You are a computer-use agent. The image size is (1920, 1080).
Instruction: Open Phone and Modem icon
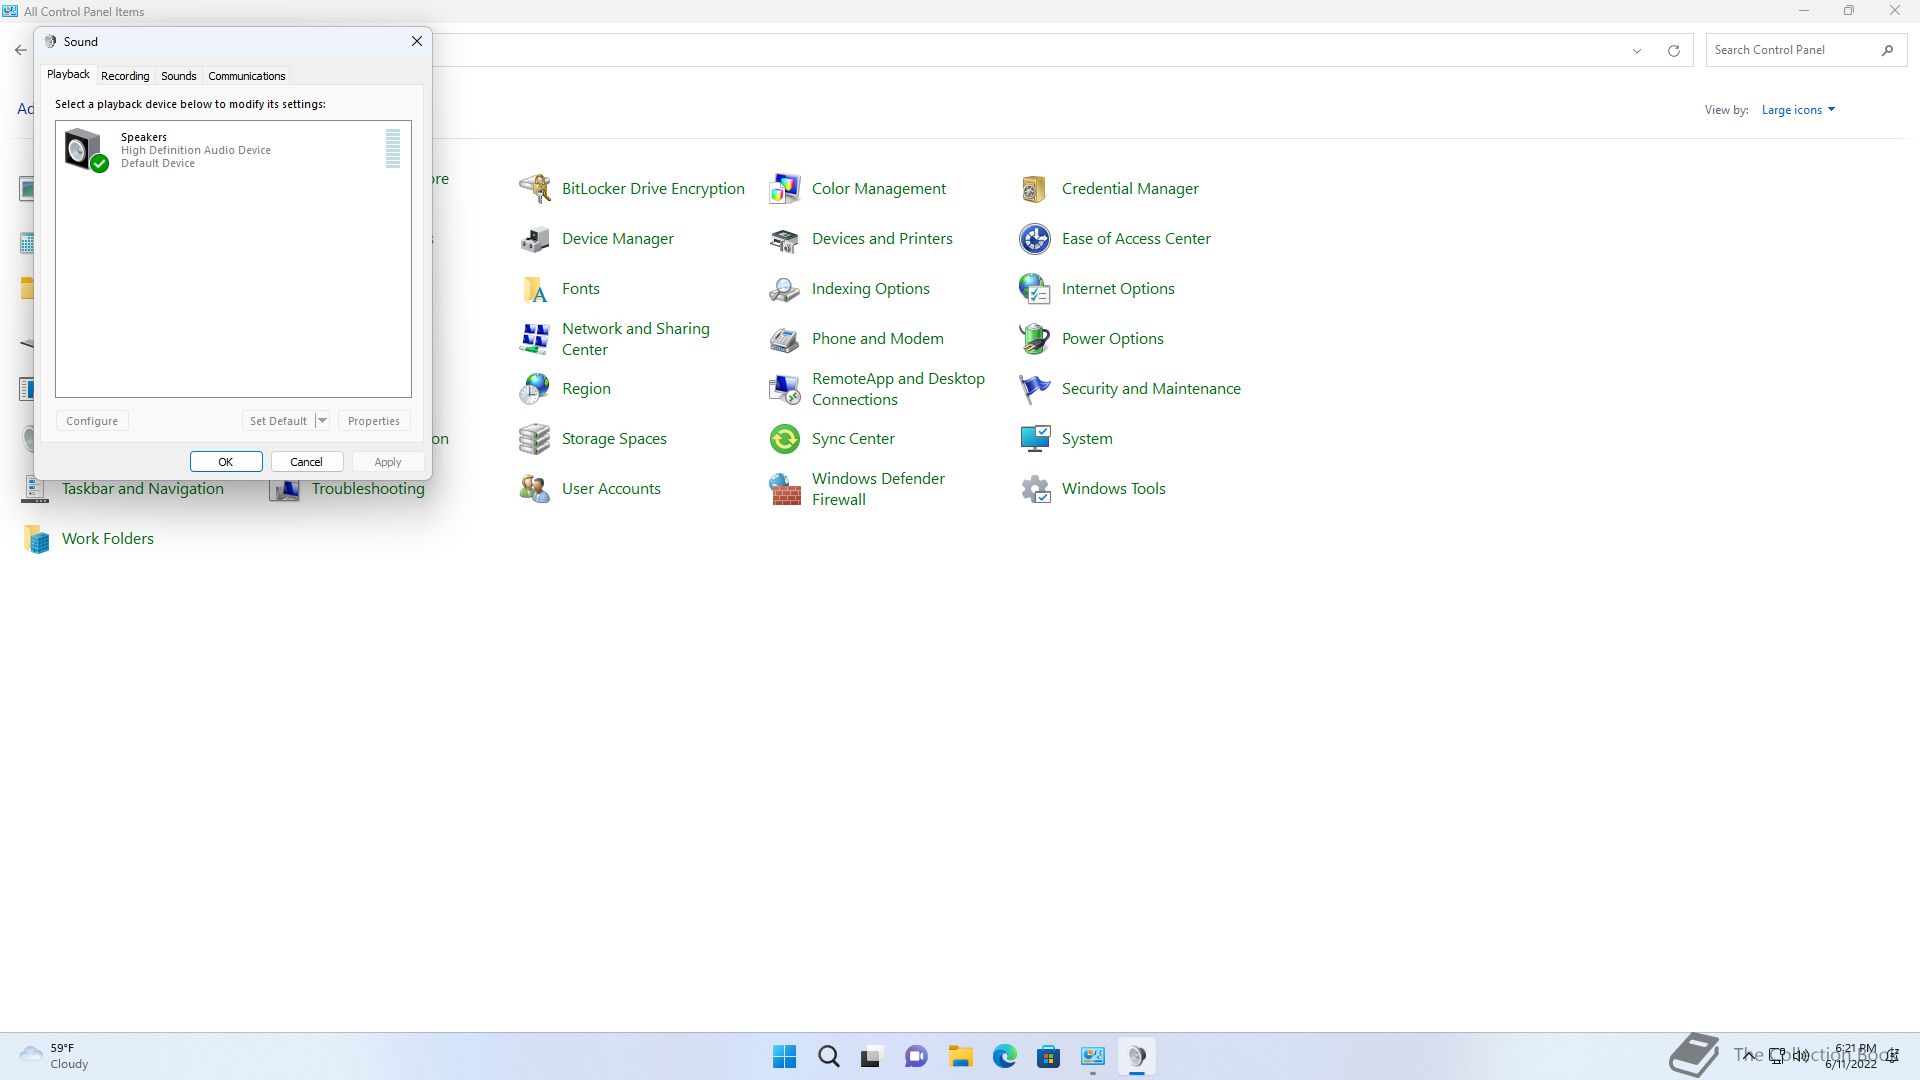785,338
